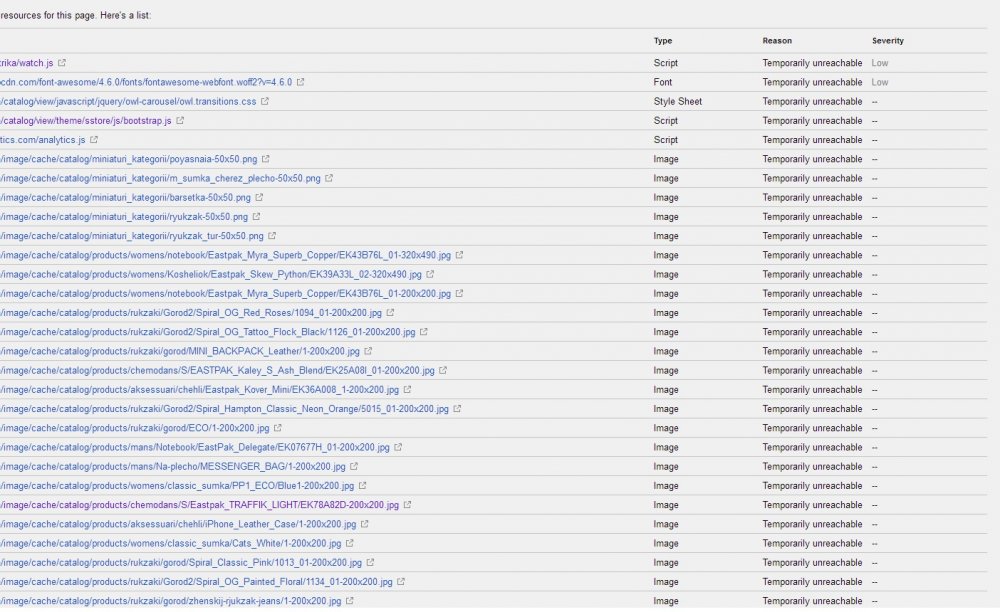This screenshot has height=612, width=1000.
Task: Open external icon beside MINI_BACKPACK_Leather image
Action: tap(368, 351)
